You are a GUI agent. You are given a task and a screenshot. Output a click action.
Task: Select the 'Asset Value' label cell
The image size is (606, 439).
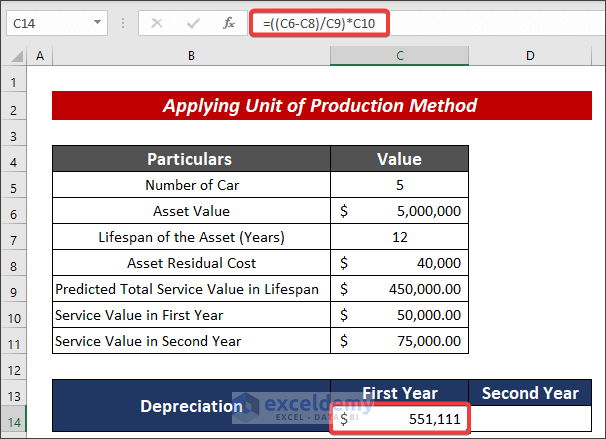pos(191,211)
